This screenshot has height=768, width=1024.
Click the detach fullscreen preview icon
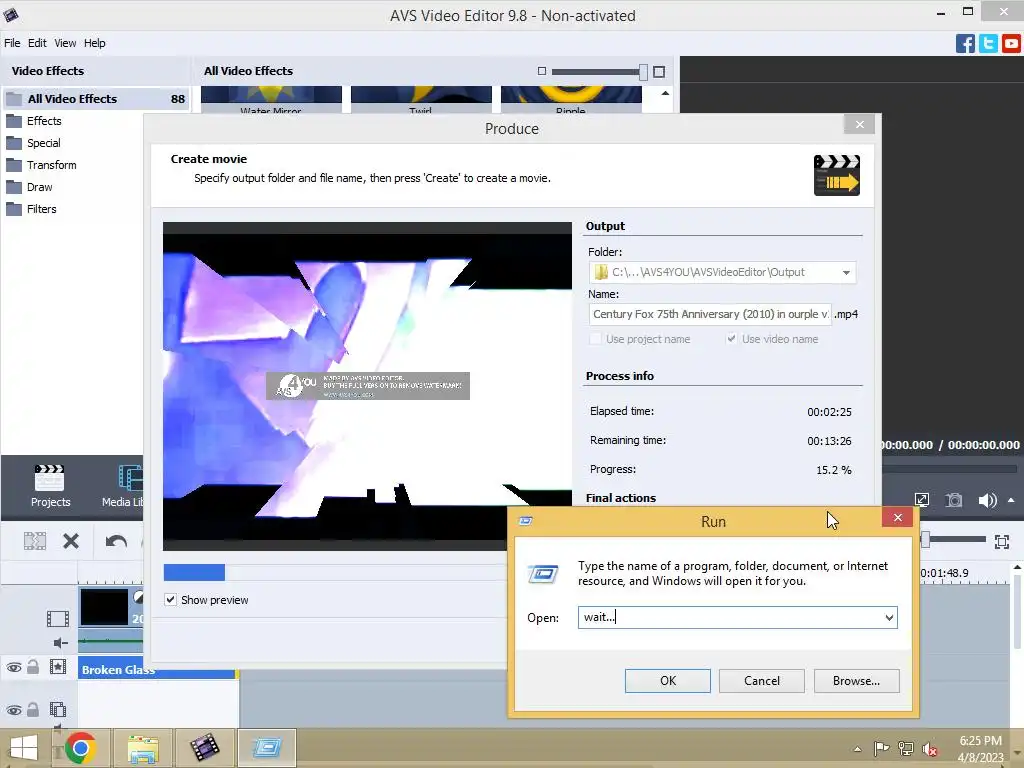click(x=921, y=500)
